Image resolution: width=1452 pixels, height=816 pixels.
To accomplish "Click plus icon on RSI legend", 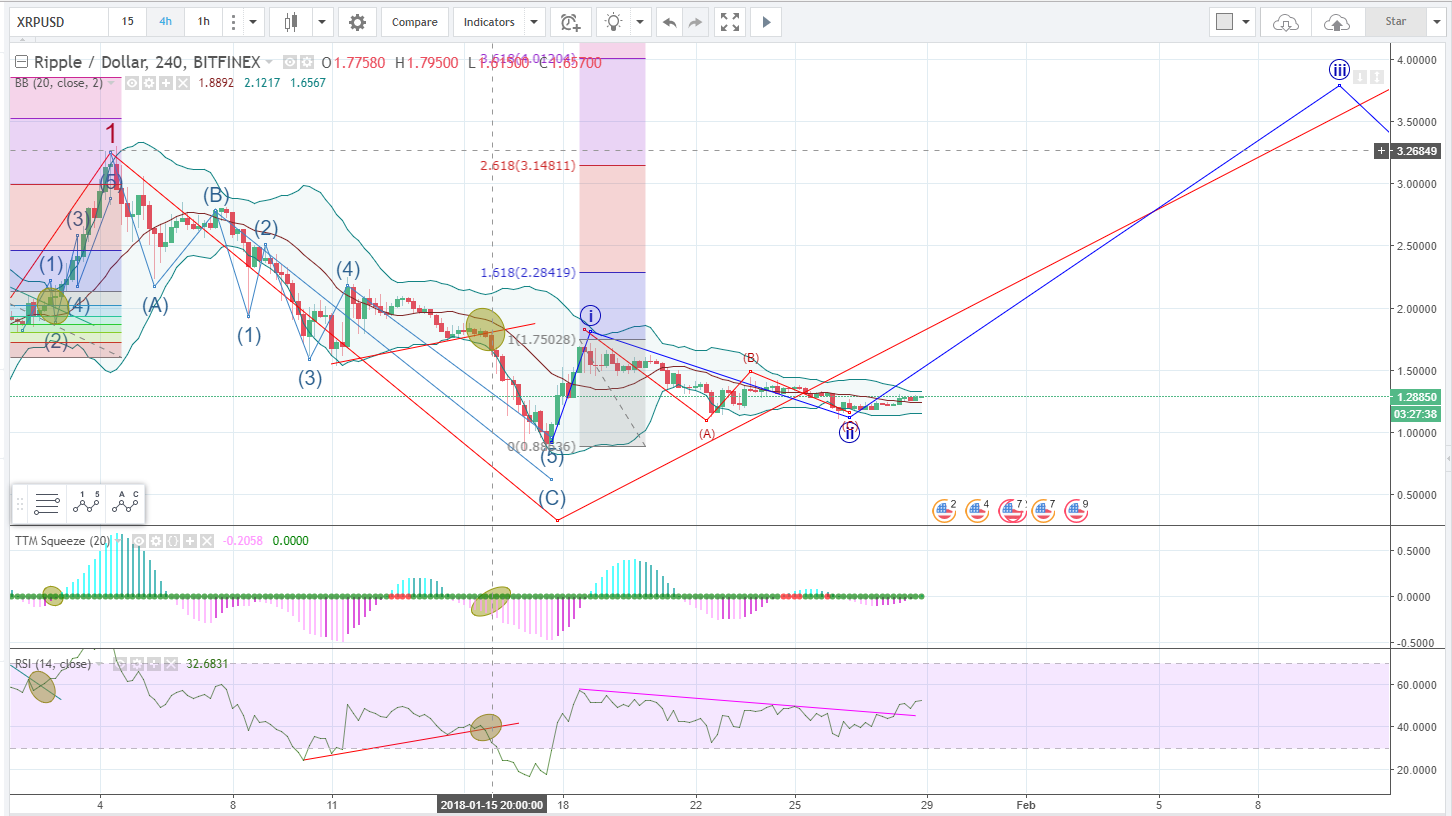I will (x=154, y=664).
